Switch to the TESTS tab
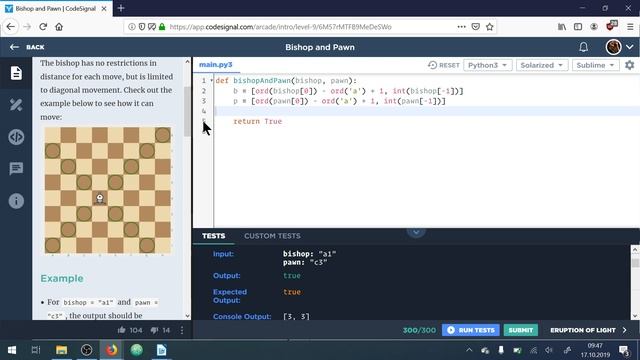The width and height of the screenshot is (640, 360). [213, 236]
